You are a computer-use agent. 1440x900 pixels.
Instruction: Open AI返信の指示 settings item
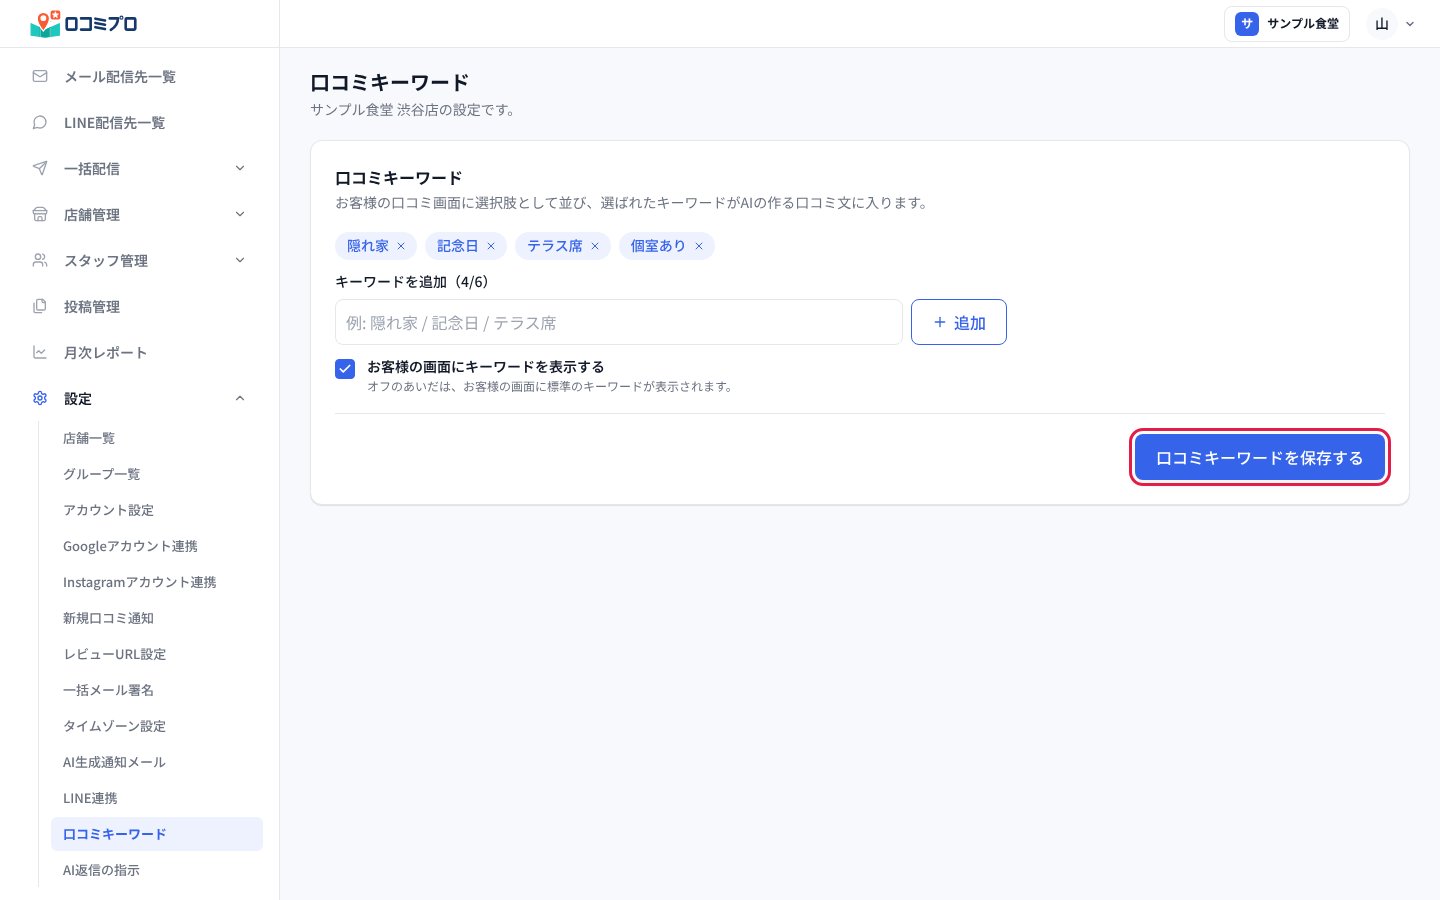(x=157, y=870)
